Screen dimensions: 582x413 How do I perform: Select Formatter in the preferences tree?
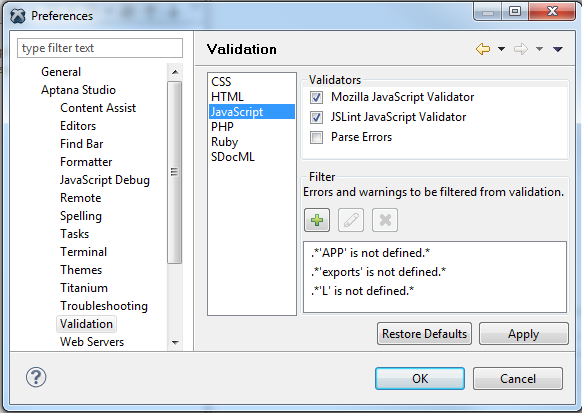[x=86, y=162]
